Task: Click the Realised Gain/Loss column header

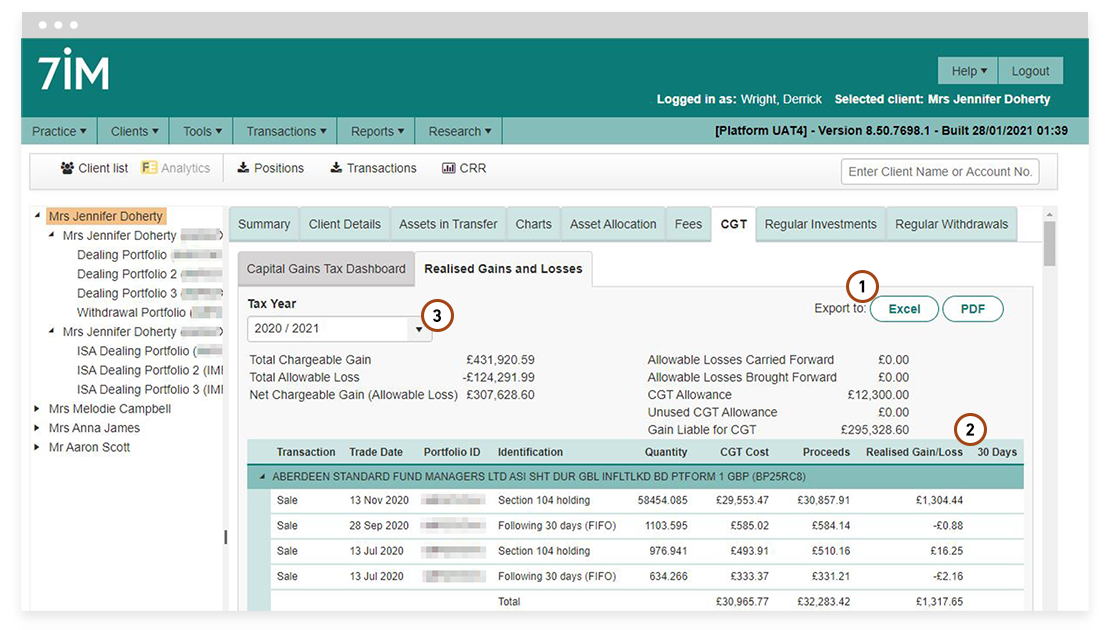Action: tap(914, 452)
